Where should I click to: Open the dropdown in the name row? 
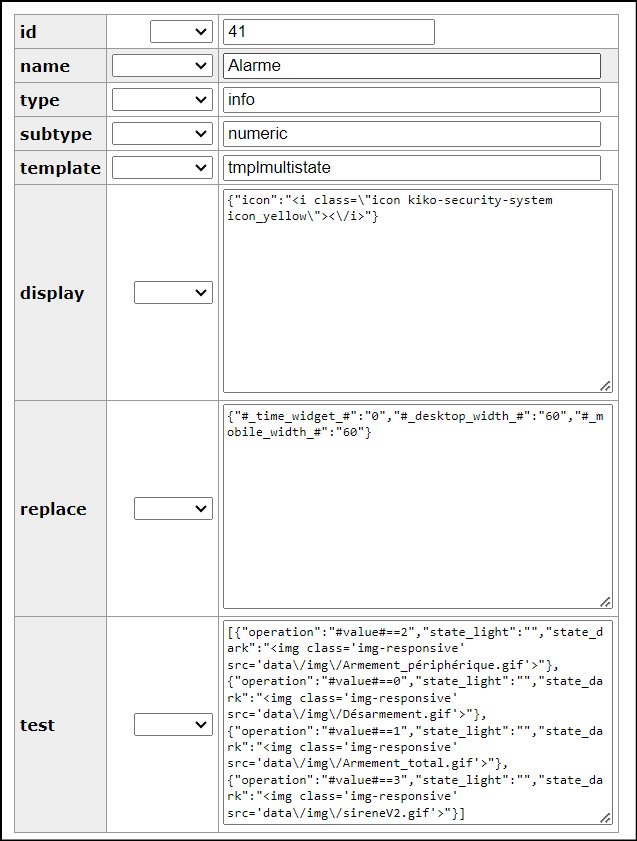pyautogui.click(x=162, y=66)
